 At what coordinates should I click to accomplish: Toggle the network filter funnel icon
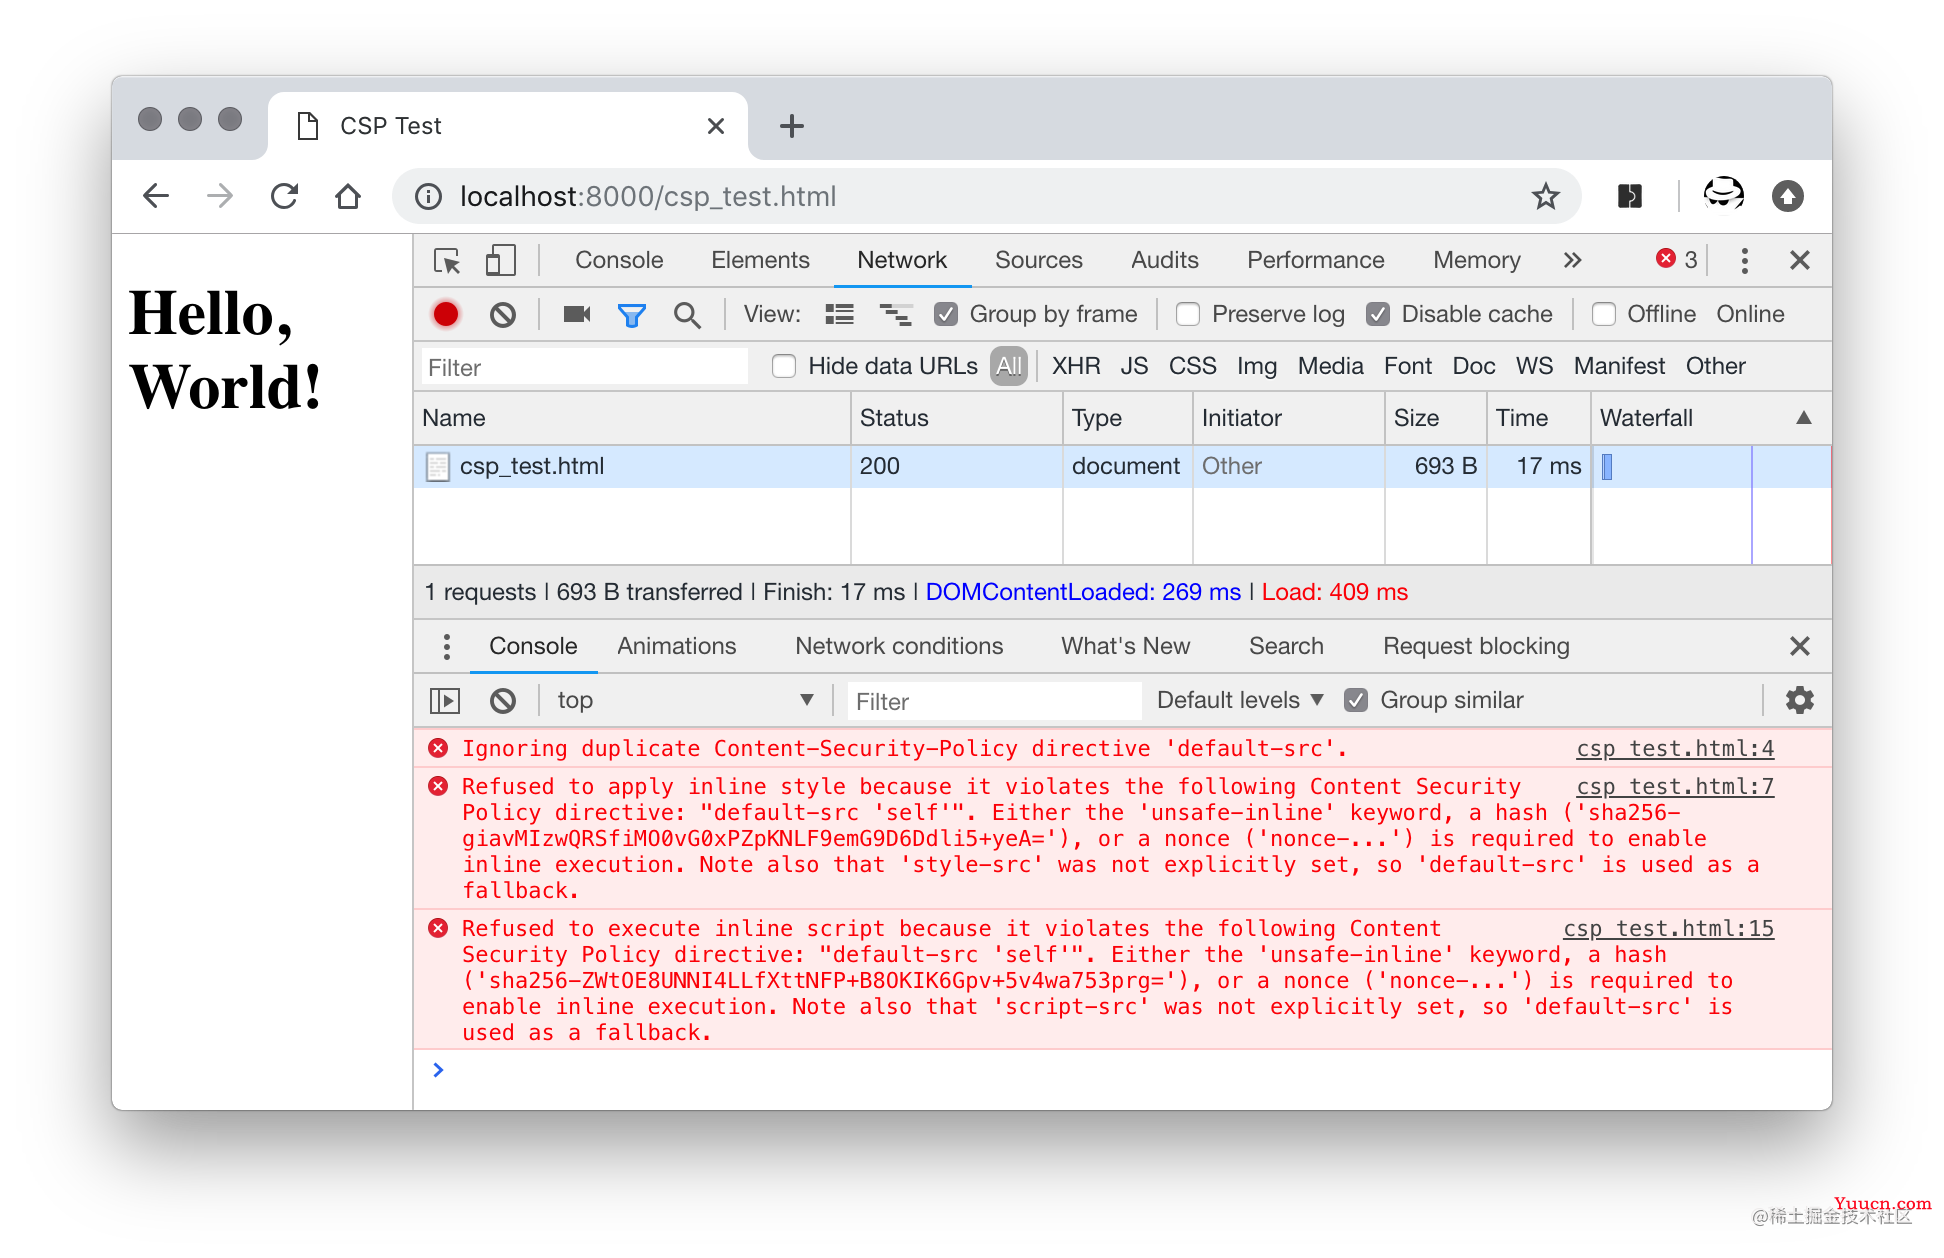[x=632, y=316]
